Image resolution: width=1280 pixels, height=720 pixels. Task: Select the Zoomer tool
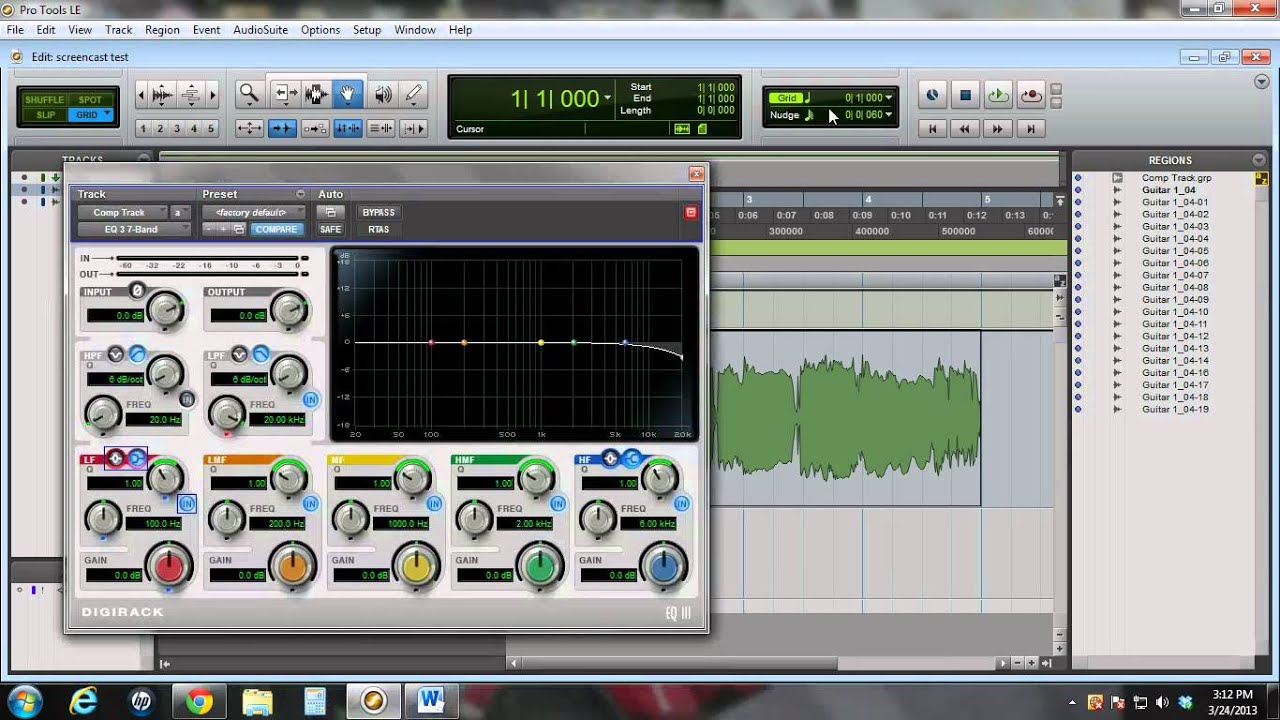pyautogui.click(x=249, y=94)
